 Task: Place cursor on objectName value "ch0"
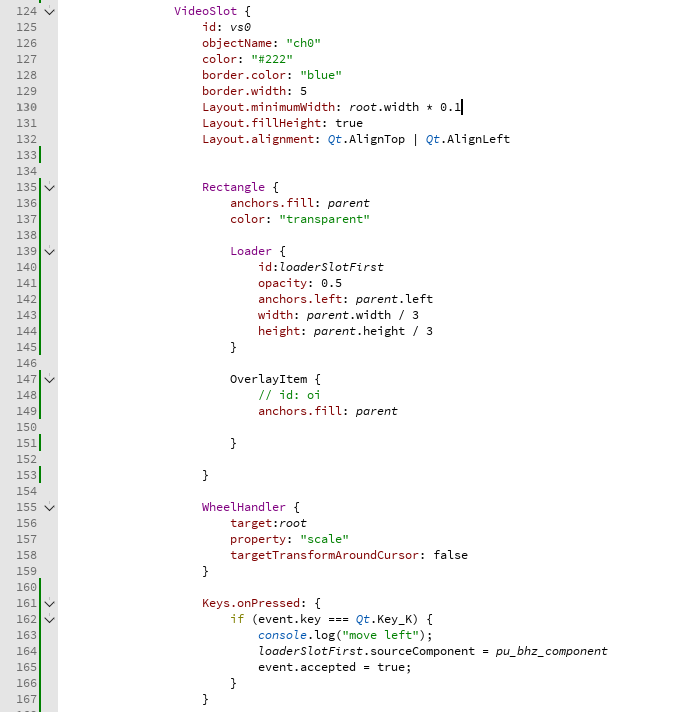click(303, 43)
